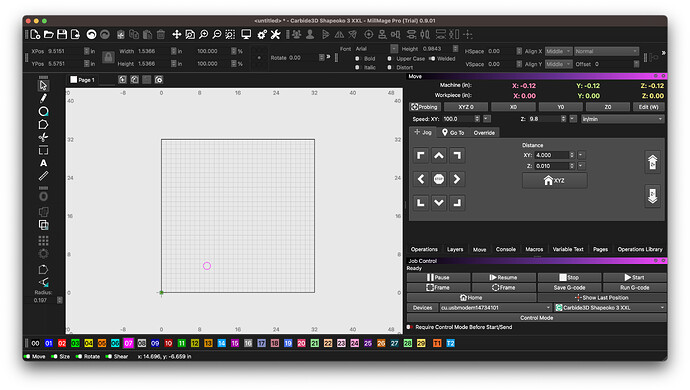Select the magenta 07 layer swatch

[128, 343]
